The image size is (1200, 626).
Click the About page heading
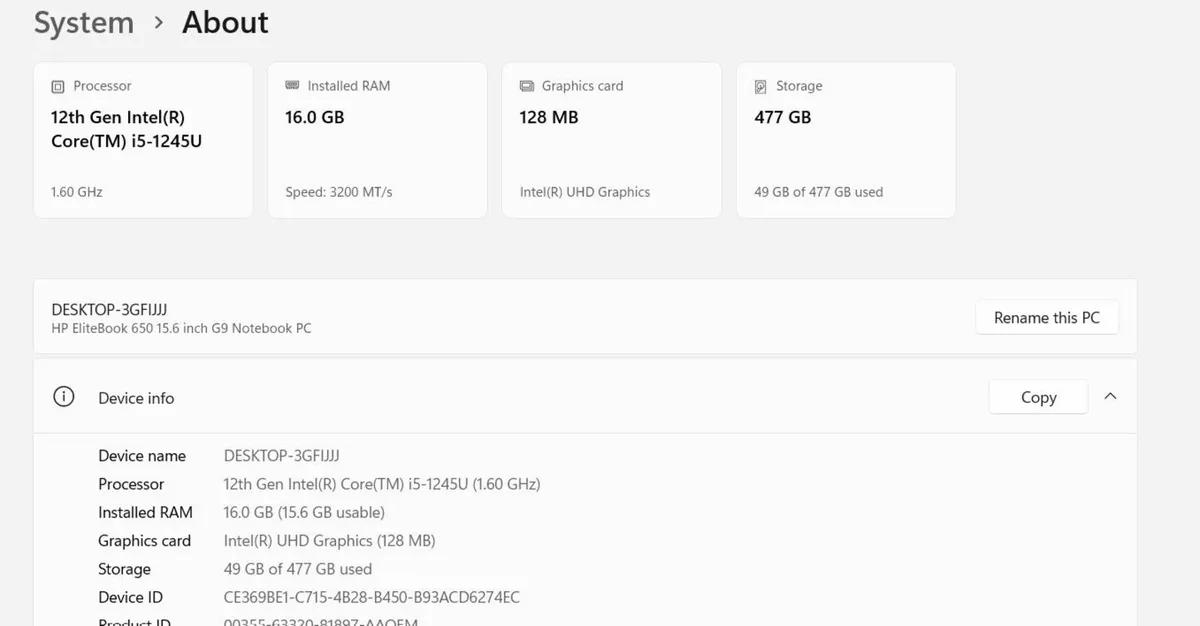pos(225,23)
